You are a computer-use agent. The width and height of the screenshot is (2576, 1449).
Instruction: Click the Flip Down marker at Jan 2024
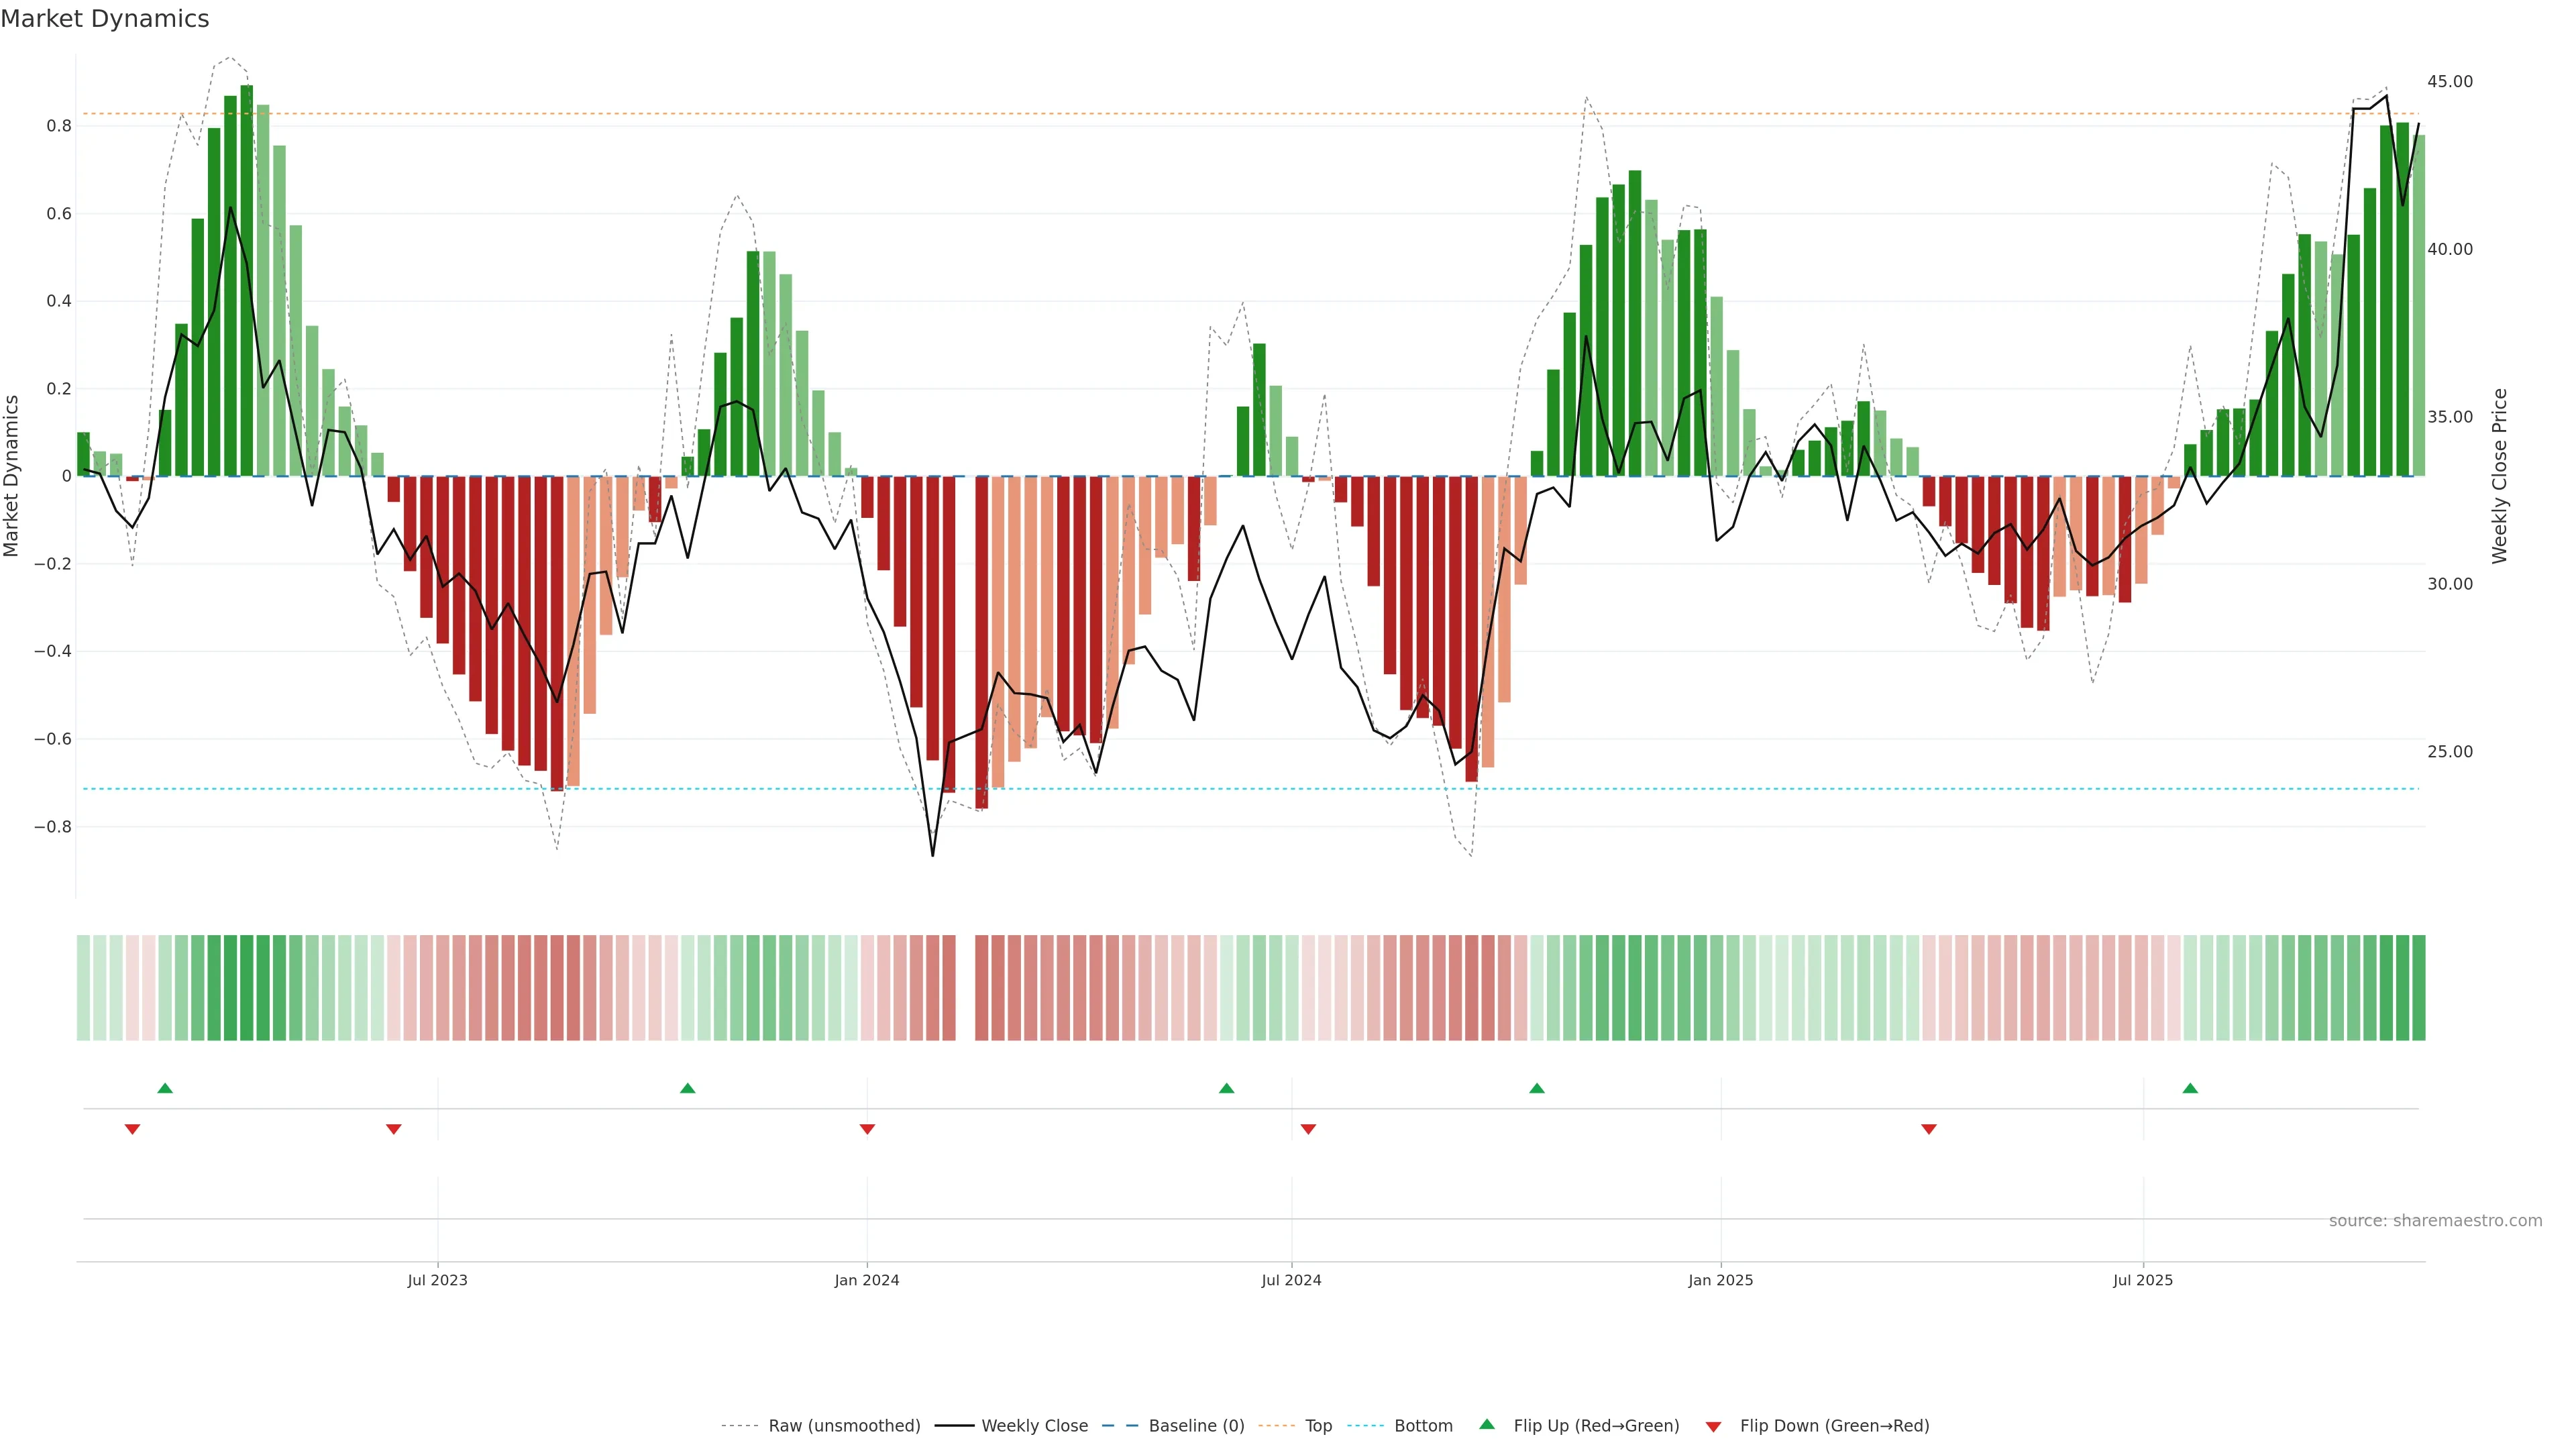[867, 1129]
